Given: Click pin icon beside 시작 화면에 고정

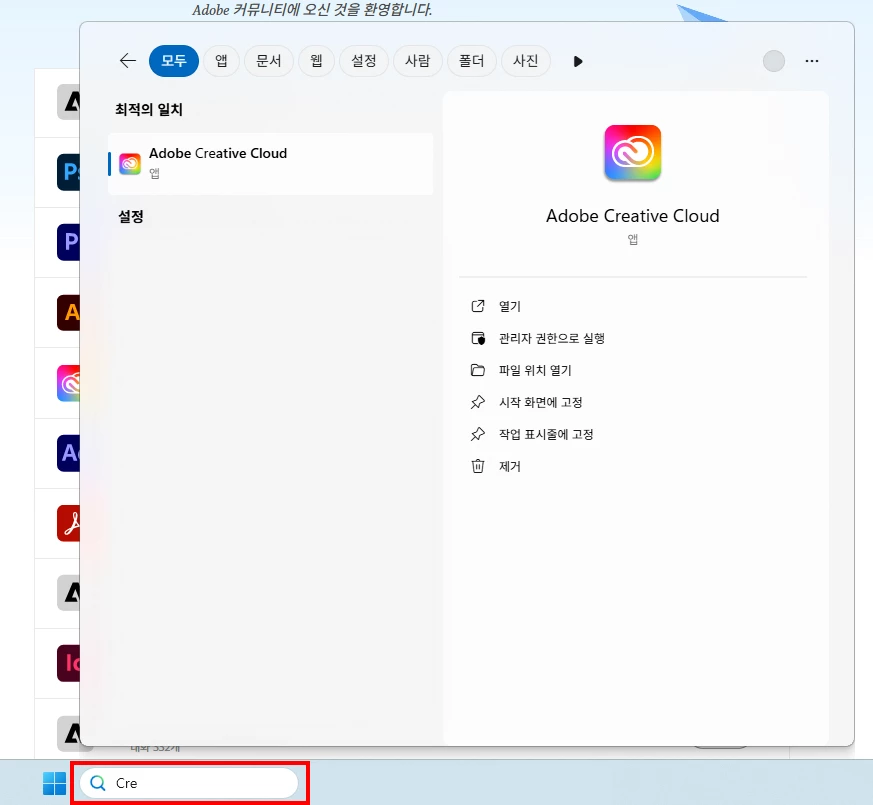Looking at the screenshot, I should pos(478,402).
